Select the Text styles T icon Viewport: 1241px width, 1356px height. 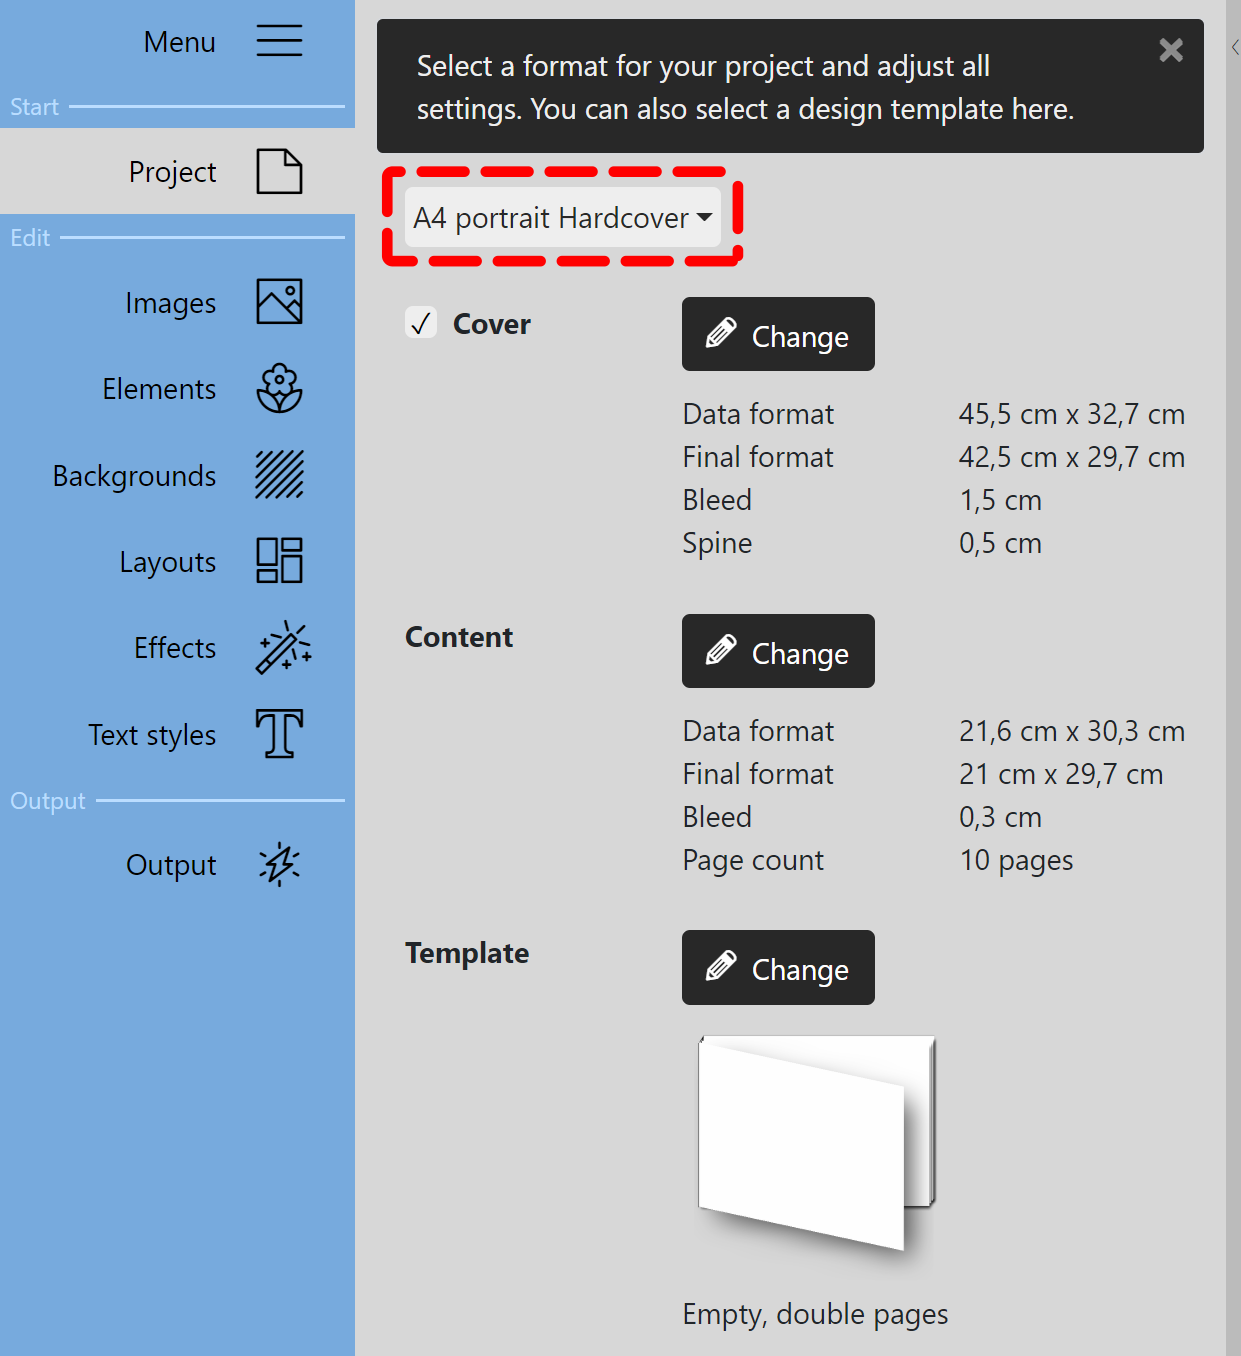279,734
